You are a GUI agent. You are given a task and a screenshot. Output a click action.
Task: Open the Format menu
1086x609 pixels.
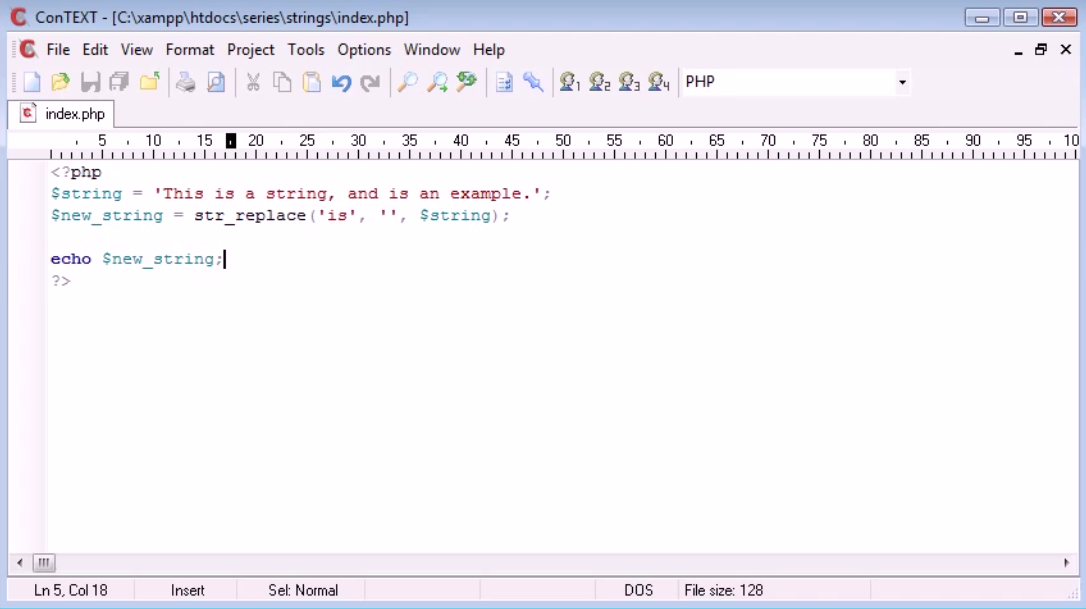pyautogui.click(x=190, y=49)
